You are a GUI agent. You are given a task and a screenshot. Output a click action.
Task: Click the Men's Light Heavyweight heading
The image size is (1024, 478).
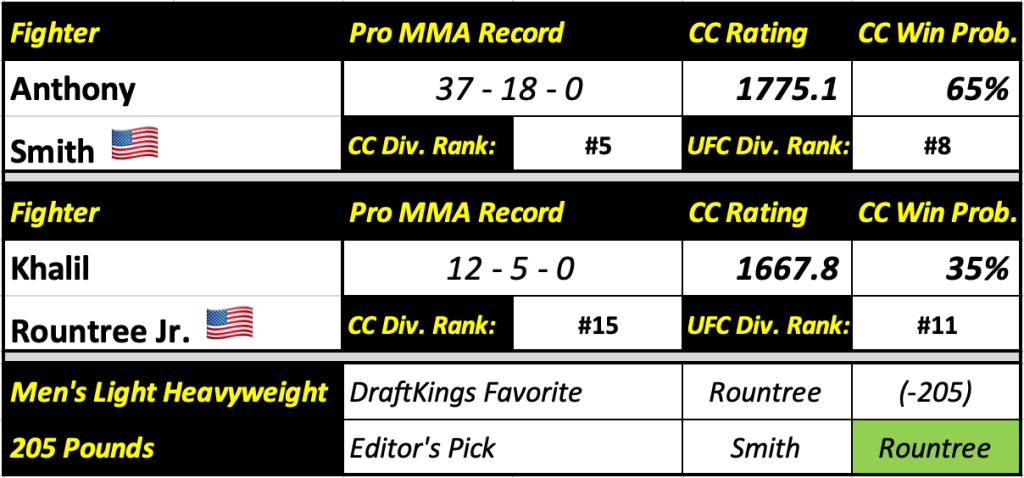(168, 393)
